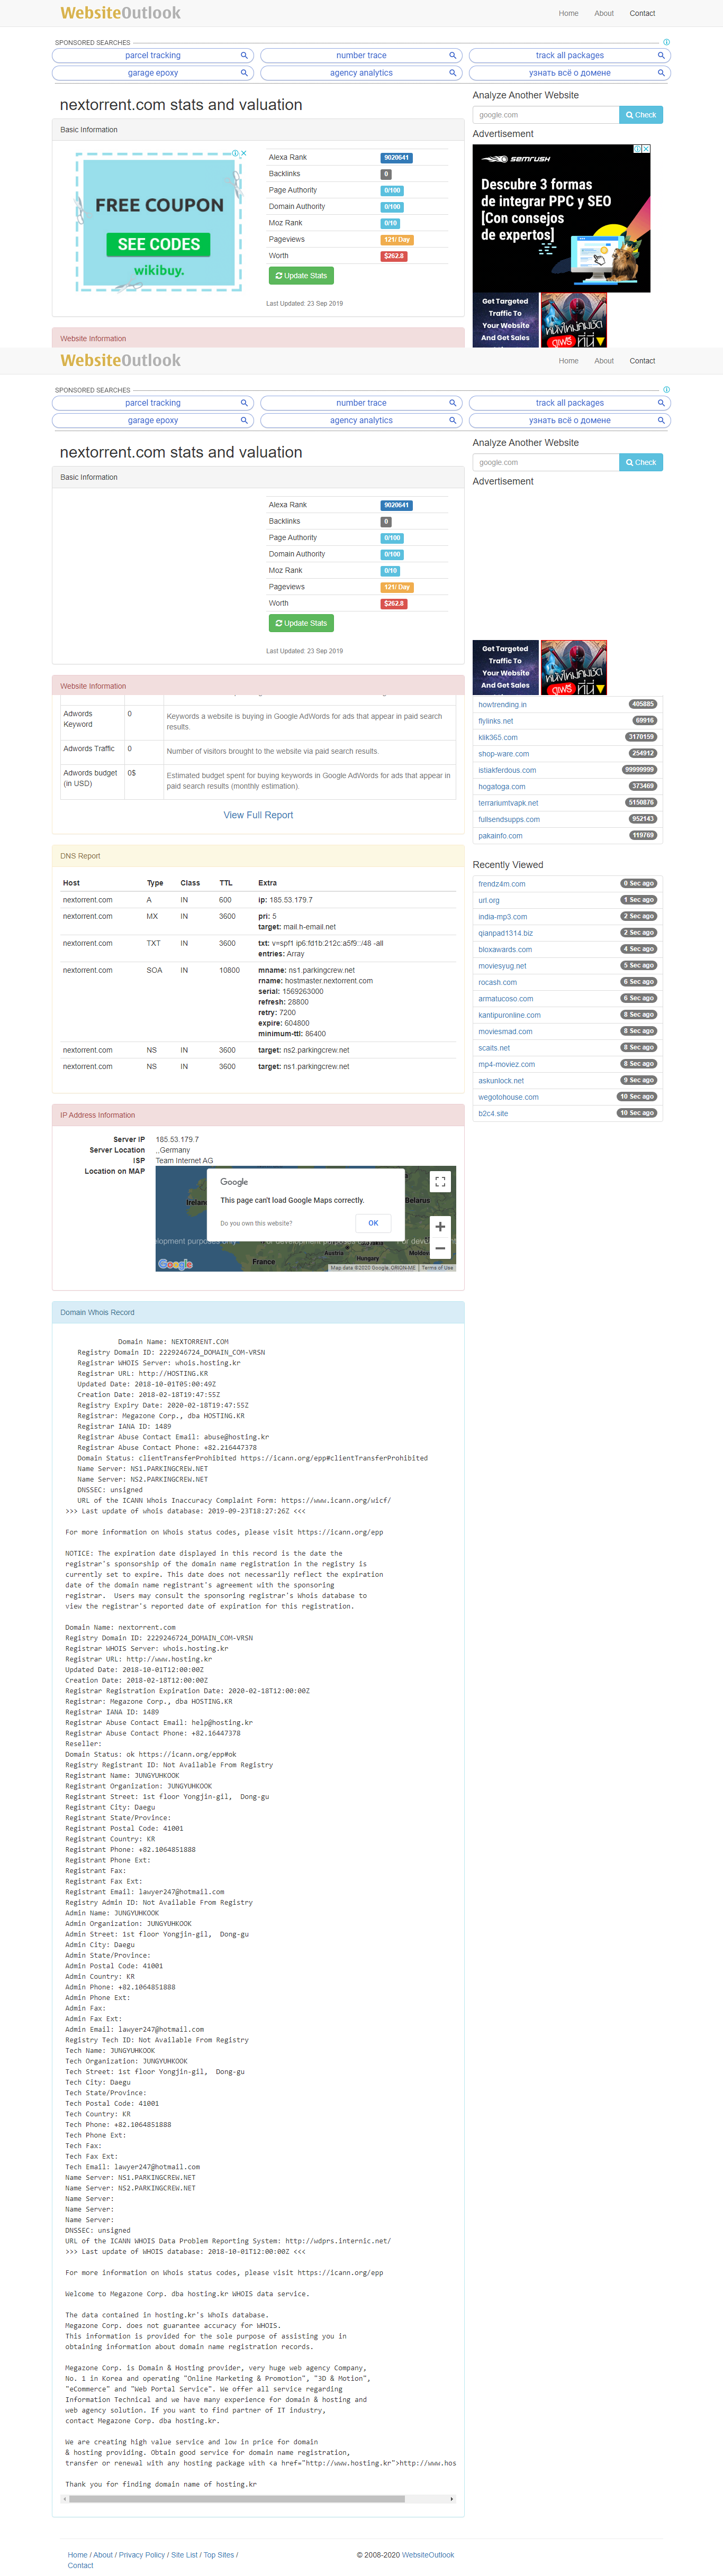Open rocash.com under Recently Viewed

pos(497,982)
